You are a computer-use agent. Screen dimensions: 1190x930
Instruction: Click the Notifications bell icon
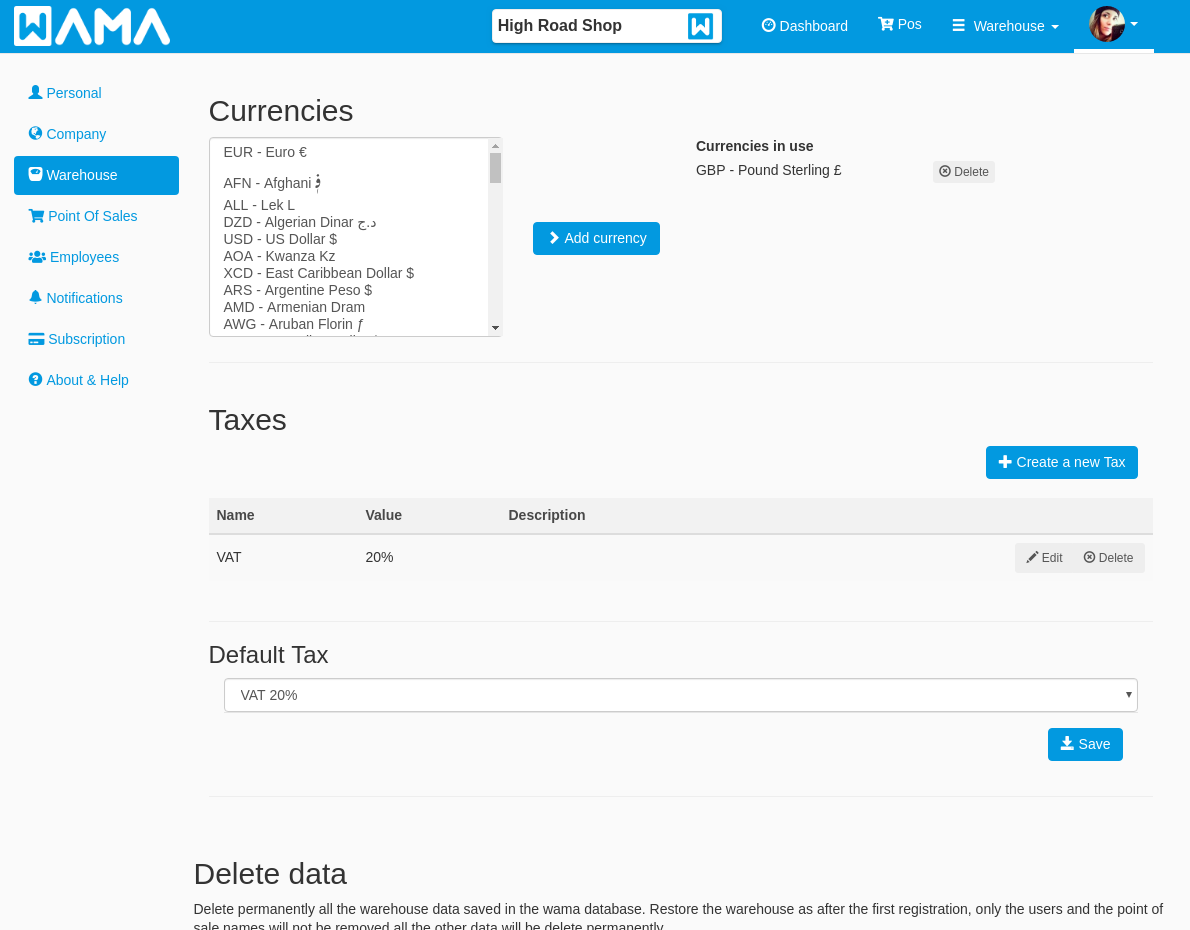coord(35,298)
